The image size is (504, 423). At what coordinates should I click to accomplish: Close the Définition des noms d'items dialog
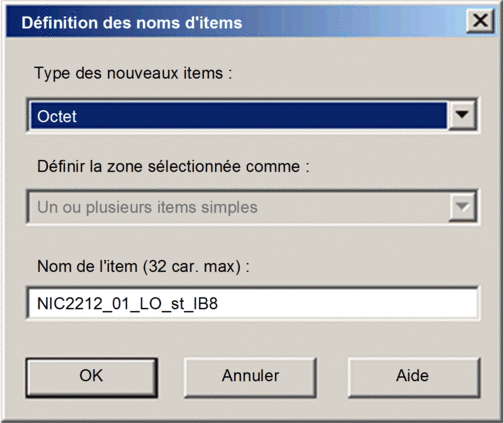[x=480, y=21]
